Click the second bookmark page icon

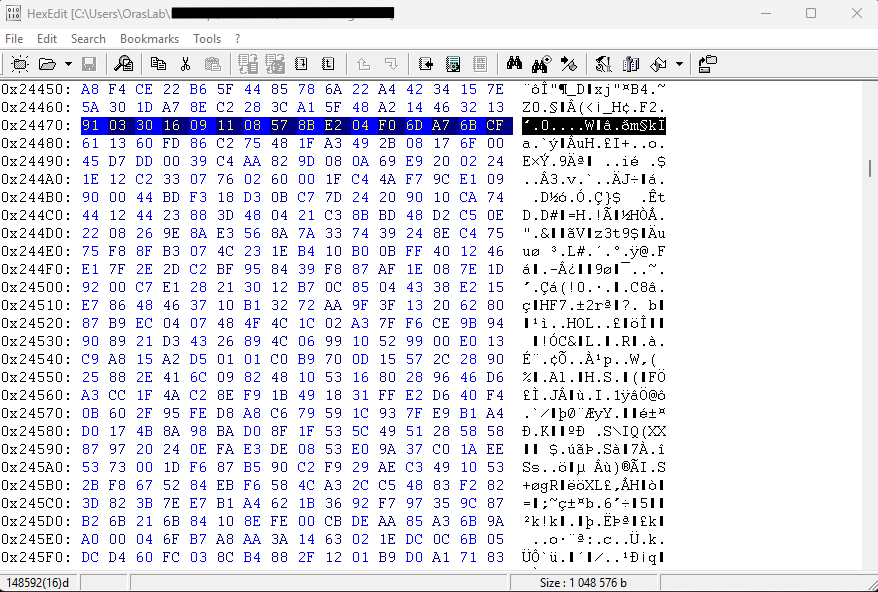click(x=328, y=64)
